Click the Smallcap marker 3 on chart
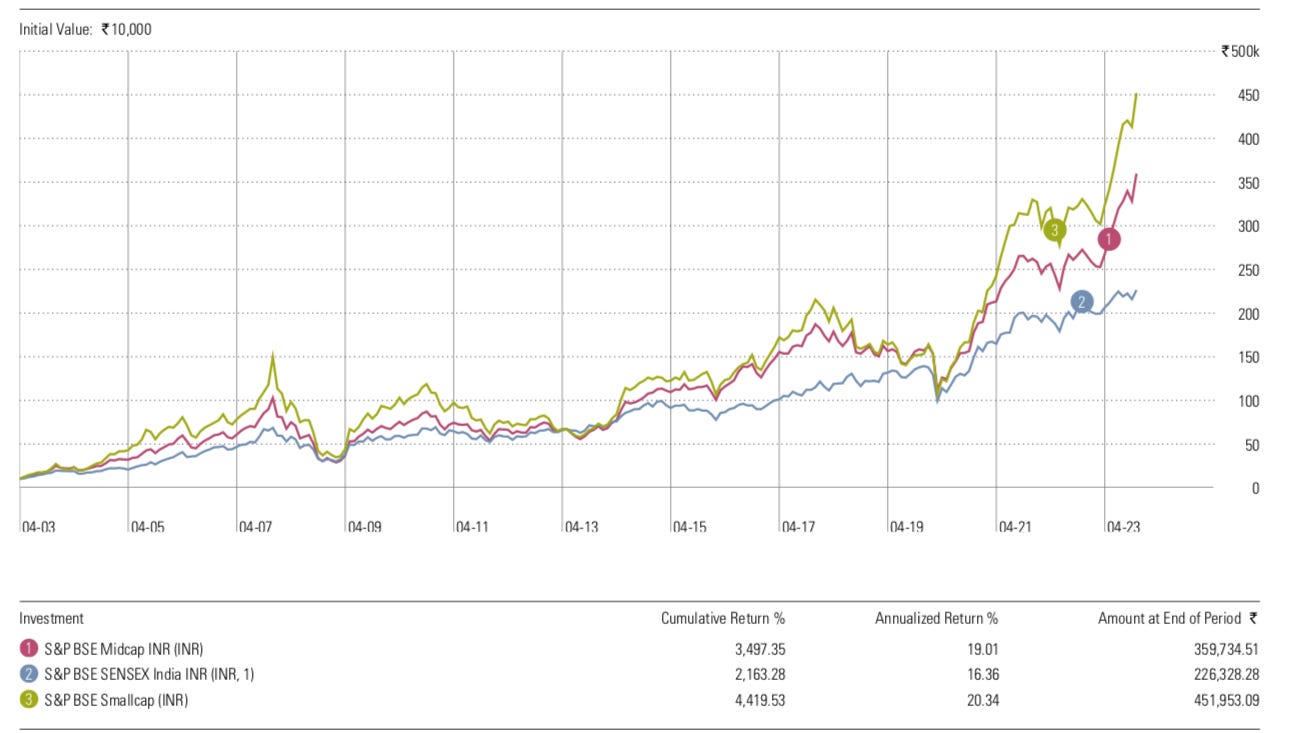 click(1055, 230)
